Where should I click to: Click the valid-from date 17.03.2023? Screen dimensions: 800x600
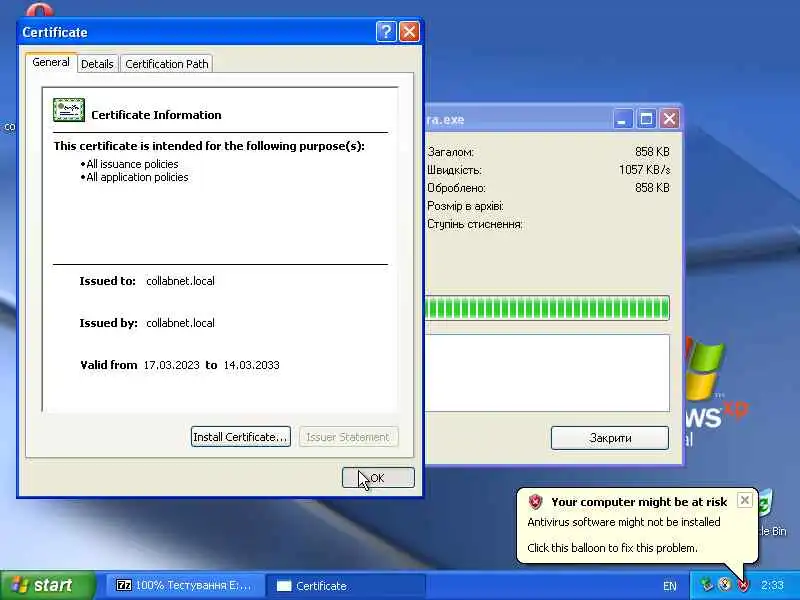tap(171, 365)
